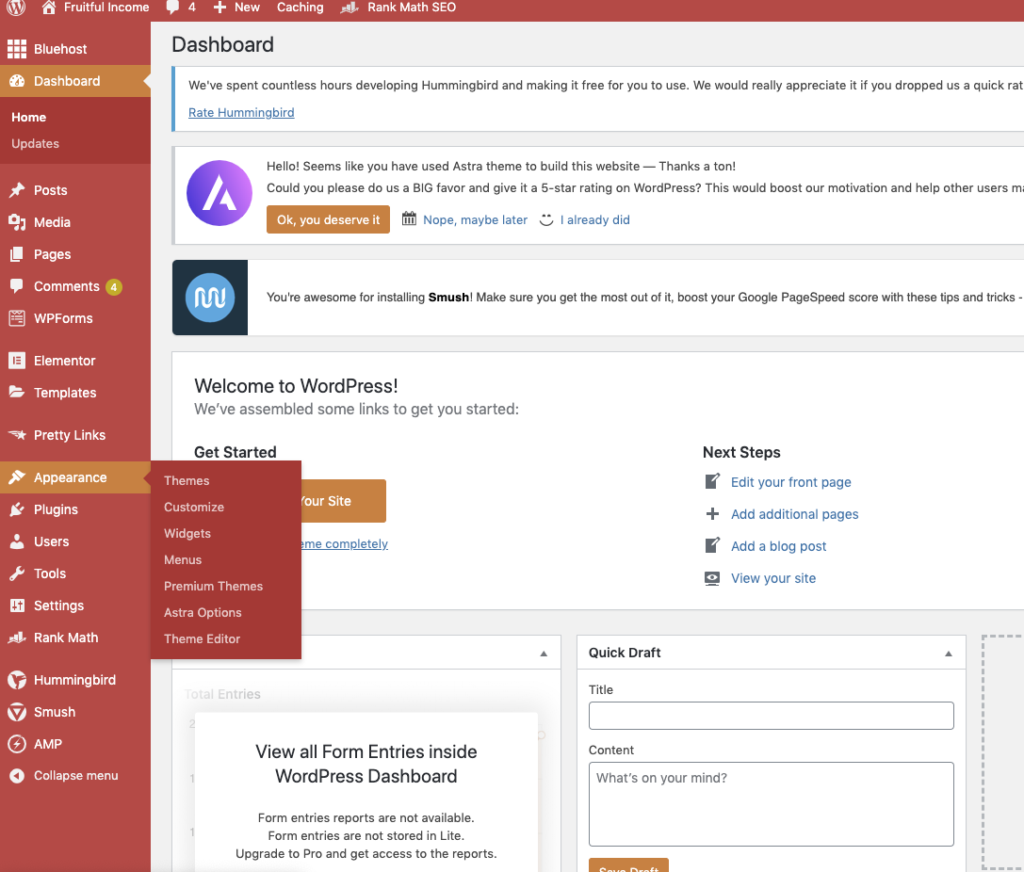Click Add additional pages link
Screen dimensions: 1024x872
(795, 514)
